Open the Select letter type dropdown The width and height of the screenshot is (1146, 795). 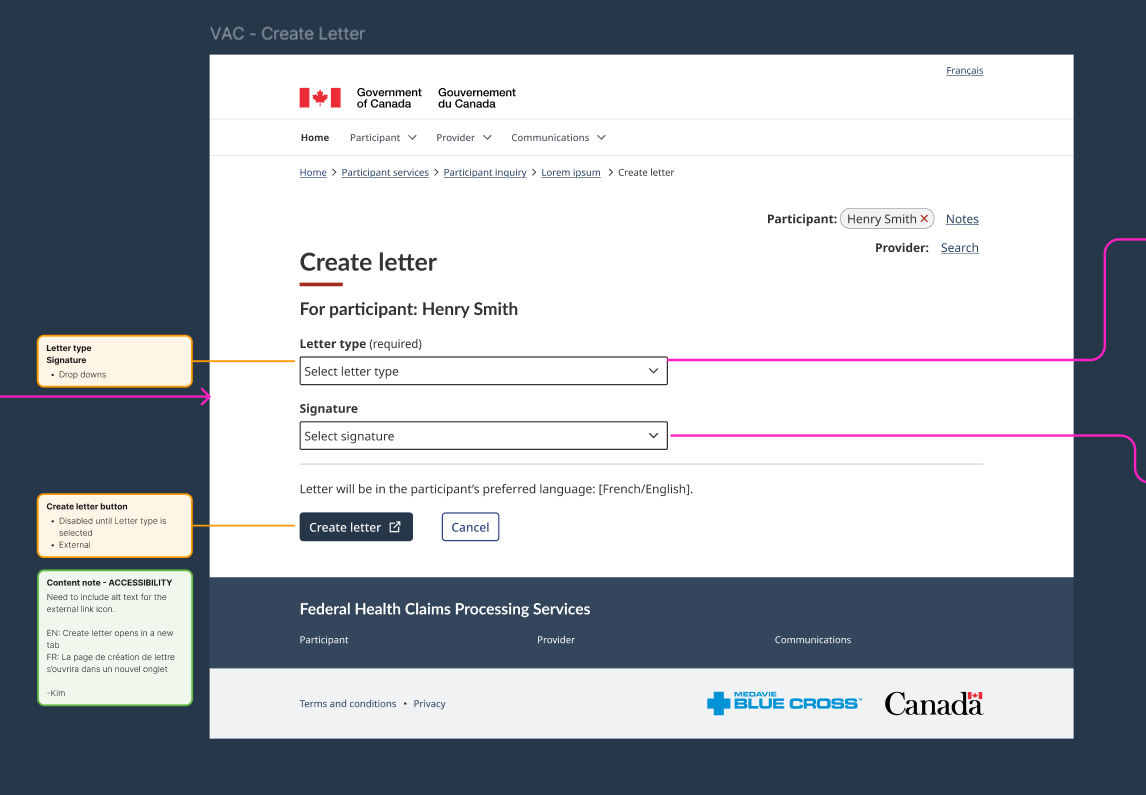click(x=483, y=371)
